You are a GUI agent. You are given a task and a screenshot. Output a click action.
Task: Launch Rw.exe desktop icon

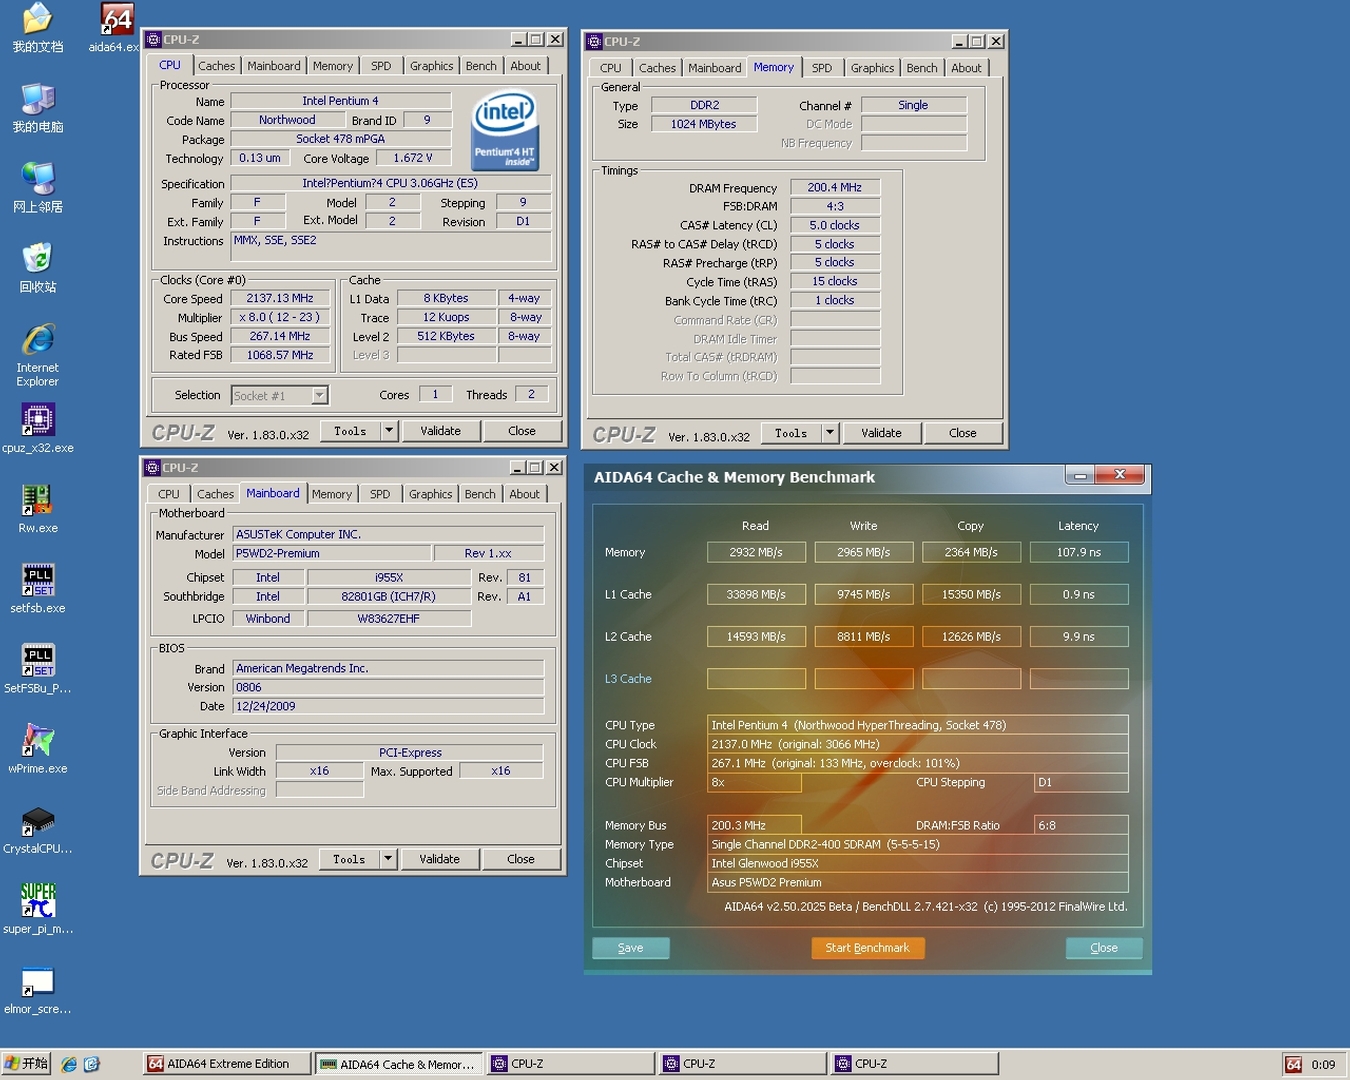click(37, 508)
